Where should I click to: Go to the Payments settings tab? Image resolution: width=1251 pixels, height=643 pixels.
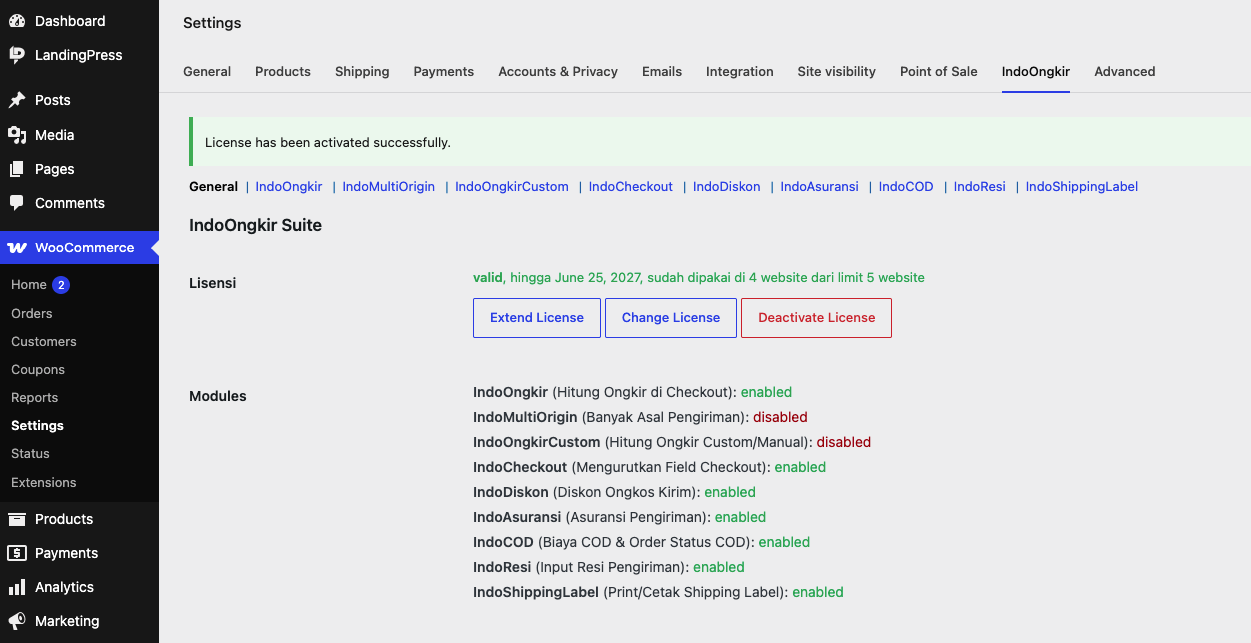coord(444,71)
